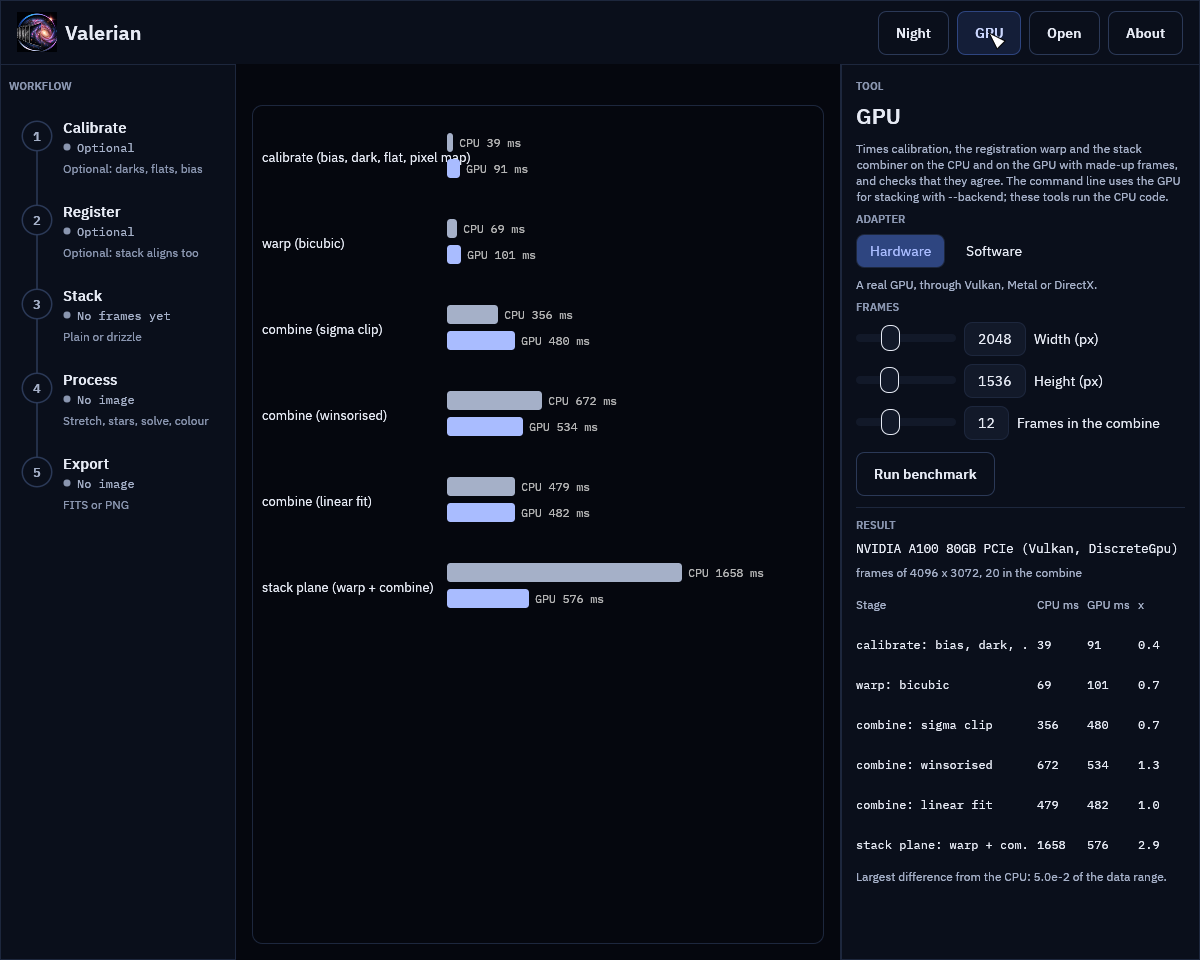1200x960 pixels.
Task: Click the stack plane CPU 1658 ms bar
Action: click(x=564, y=573)
